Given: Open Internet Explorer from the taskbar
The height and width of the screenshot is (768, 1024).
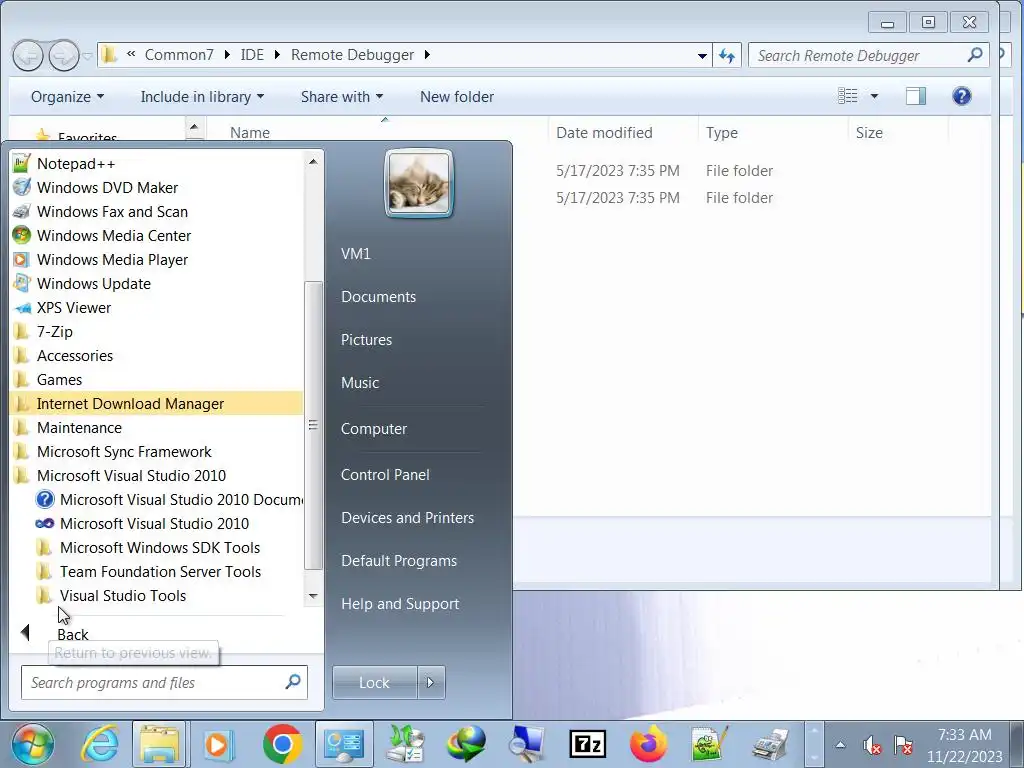Looking at the screenshot, I should pos(99,744).
